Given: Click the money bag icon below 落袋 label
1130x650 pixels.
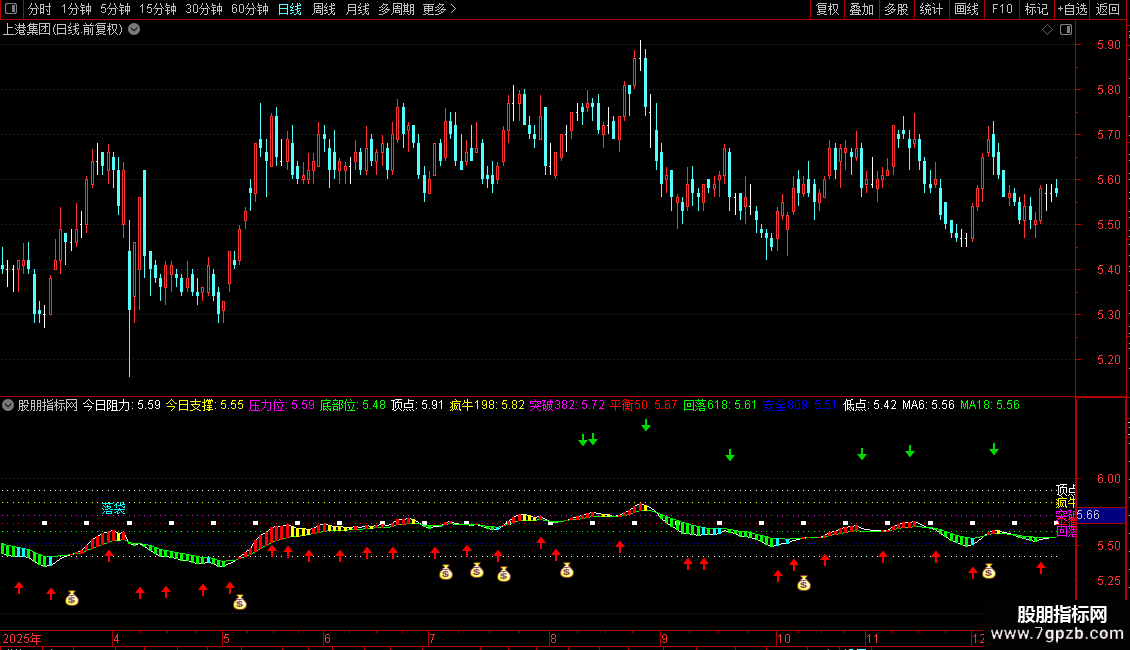Looking at the screenshot, I should coord(72,598).
